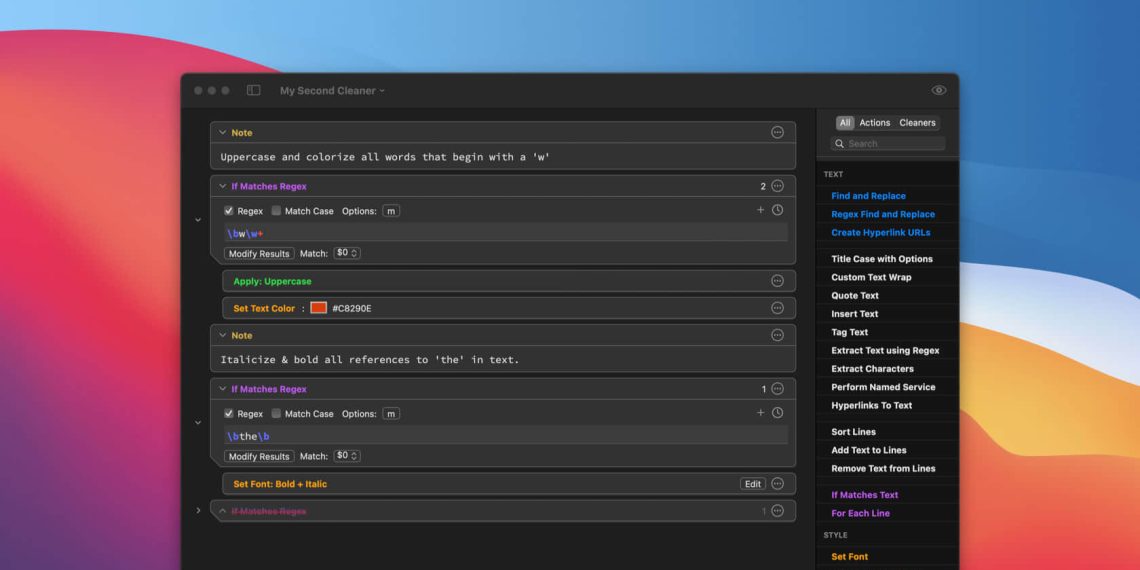
Task: Click Modify Results button in second regex block
Action: (x=259, y=457)
